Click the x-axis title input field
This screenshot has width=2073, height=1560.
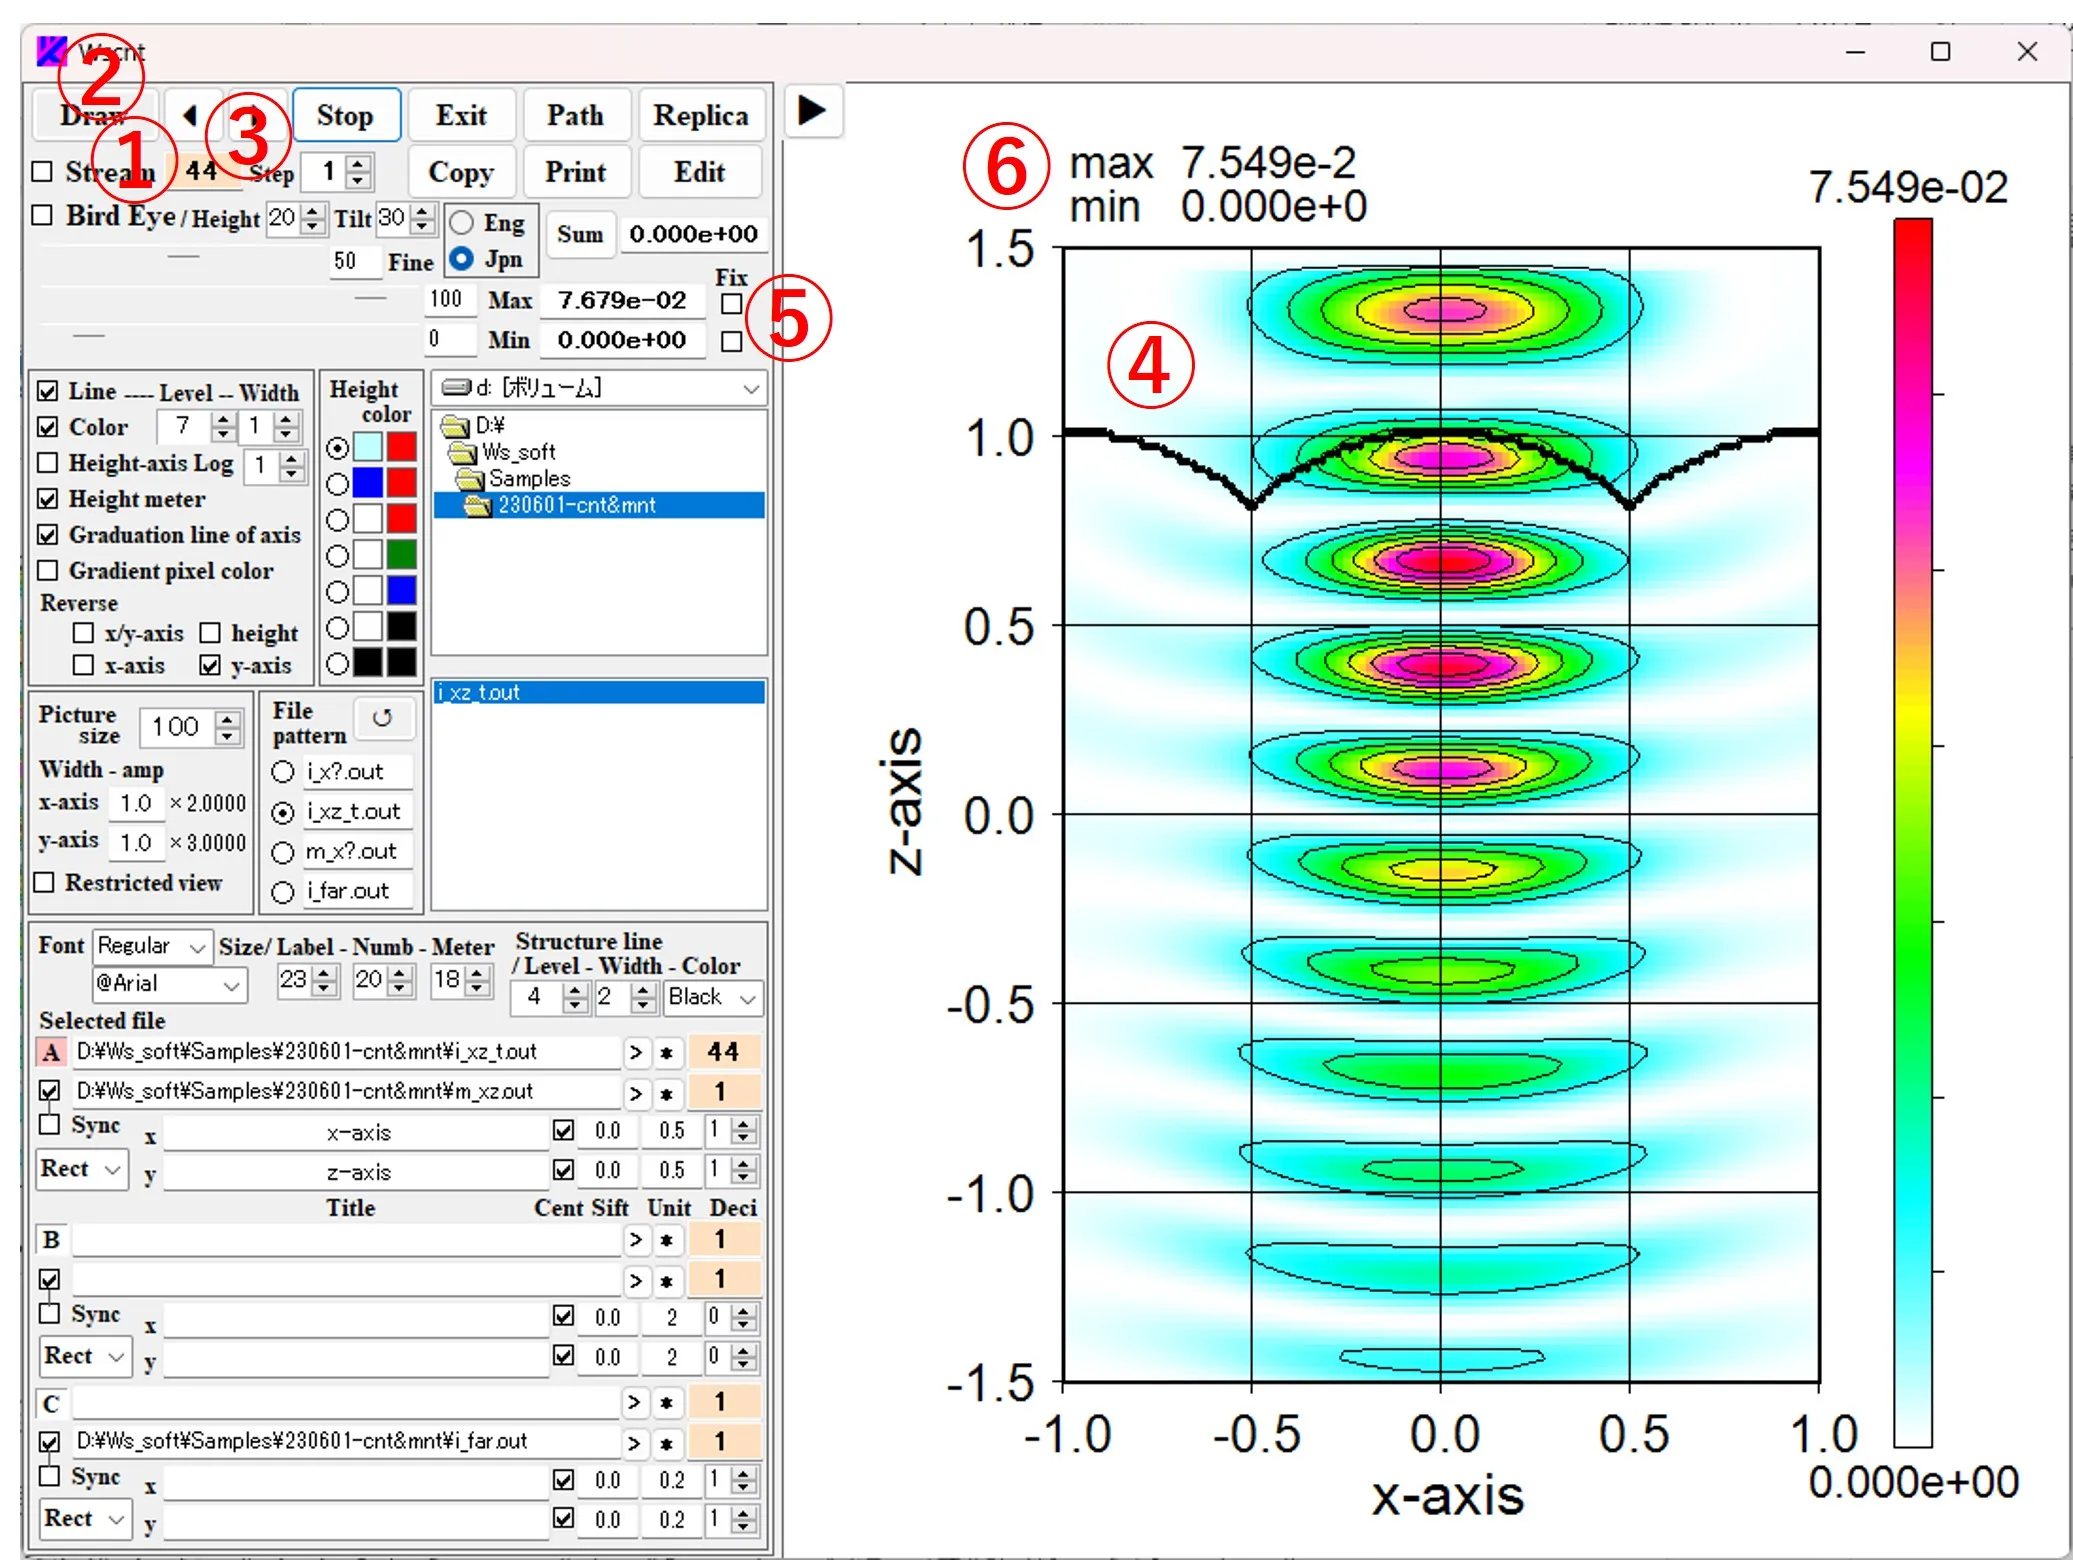click(x=357, y=1132)
